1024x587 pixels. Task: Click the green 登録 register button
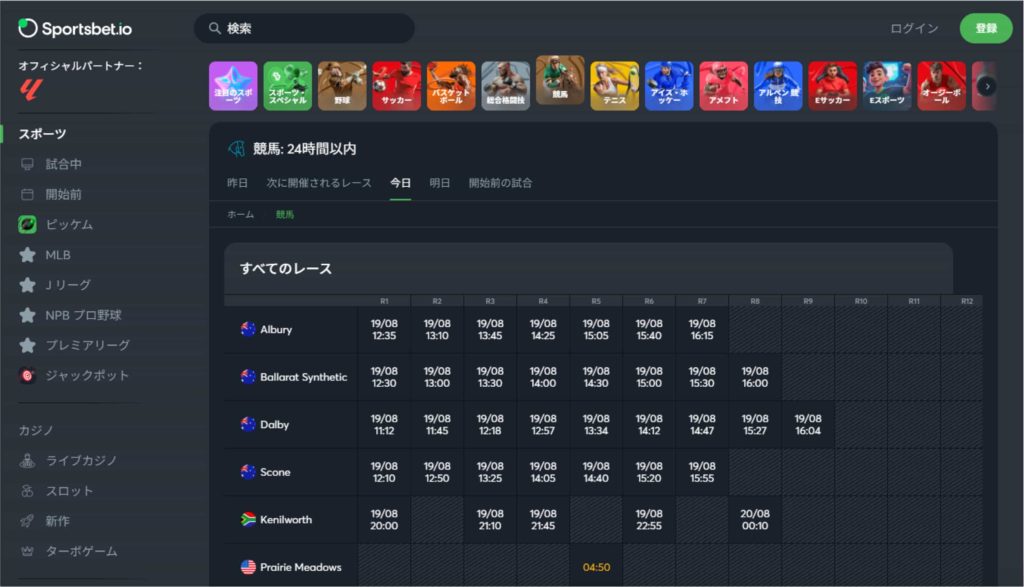pyautogui.click(x=986, y=28)
